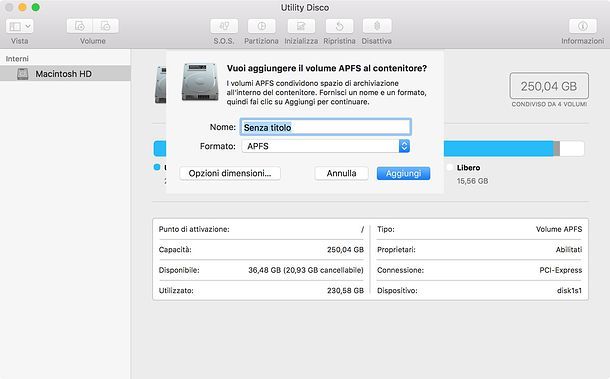Cancel with the Annulla button
Screen dimensions: 610x379
tap(341, 173)
